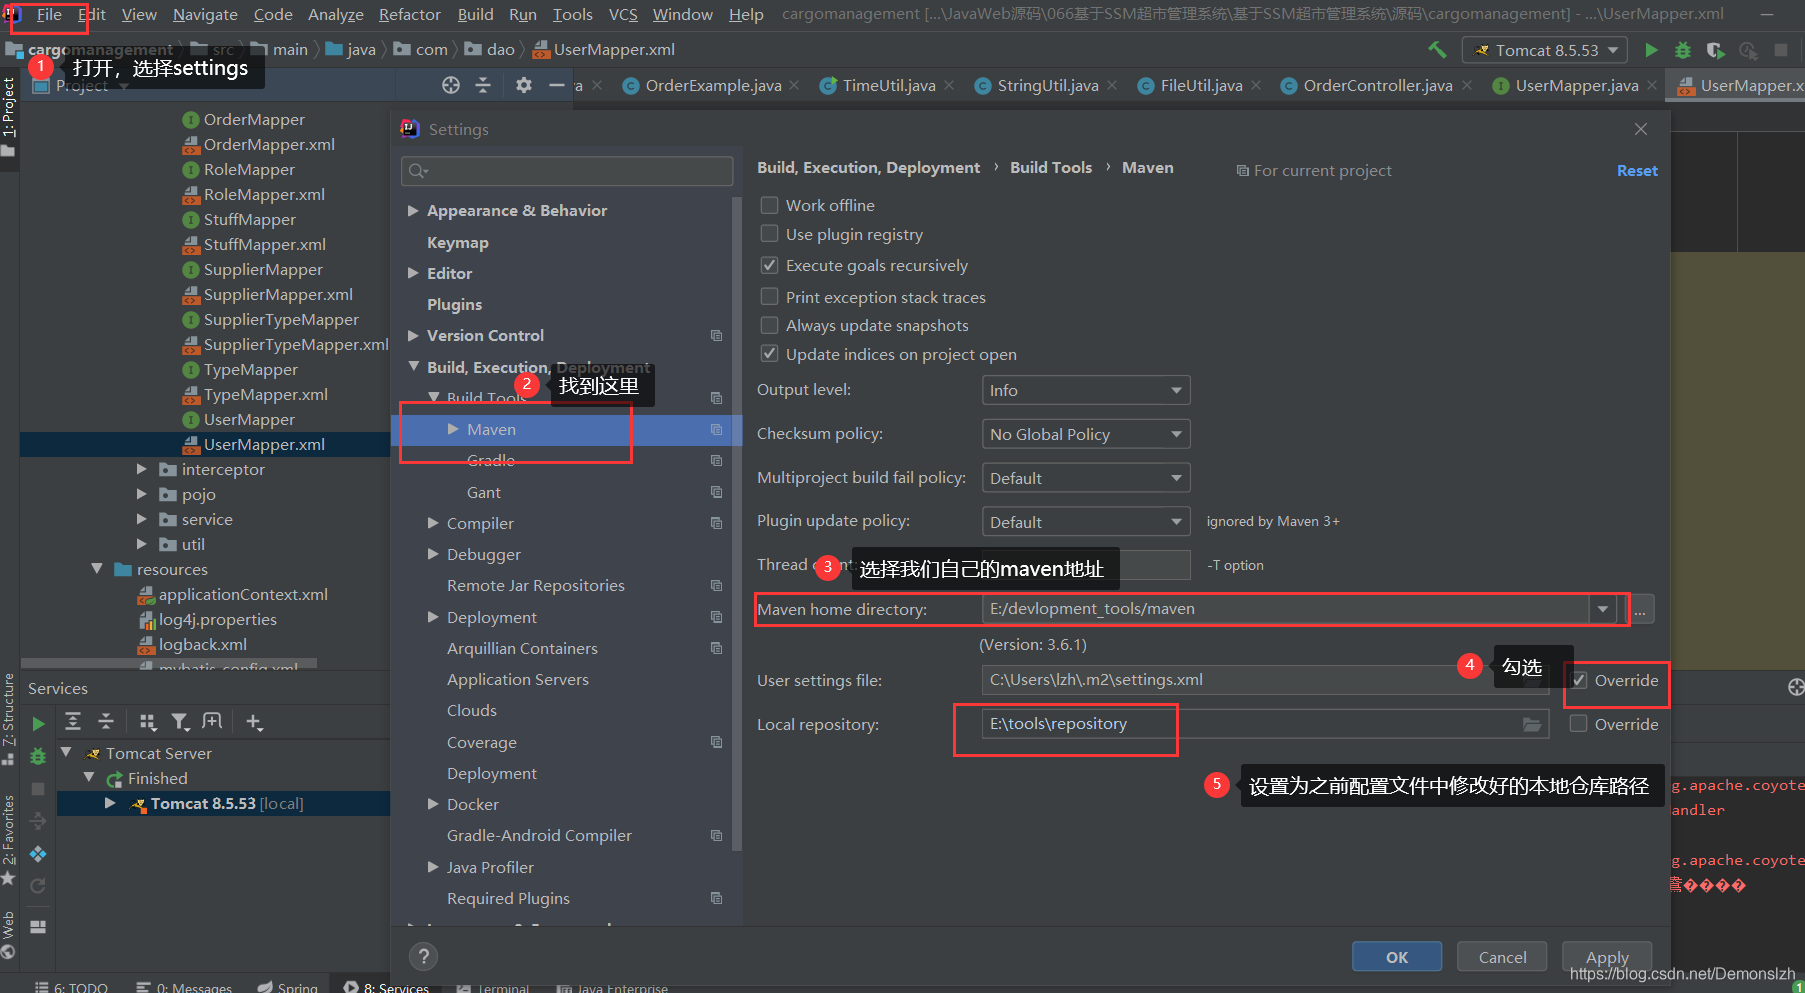The height and width of the screenshot is (993, 1805).
Task: Hide the Project panel with minus icon
Action: coord(557,85)
